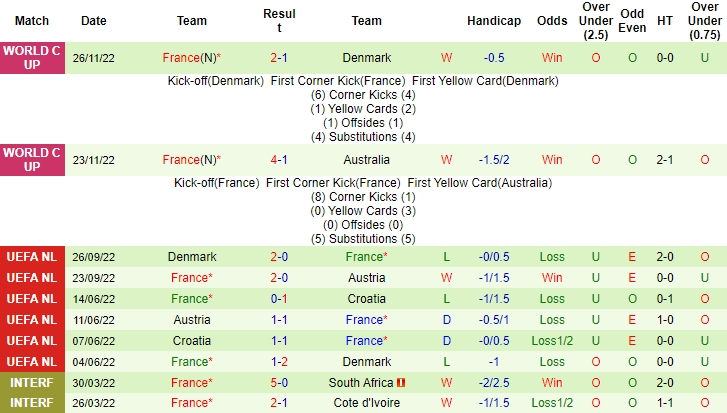Open the 5-0 France vs South Africa score

tap(279, 383)
